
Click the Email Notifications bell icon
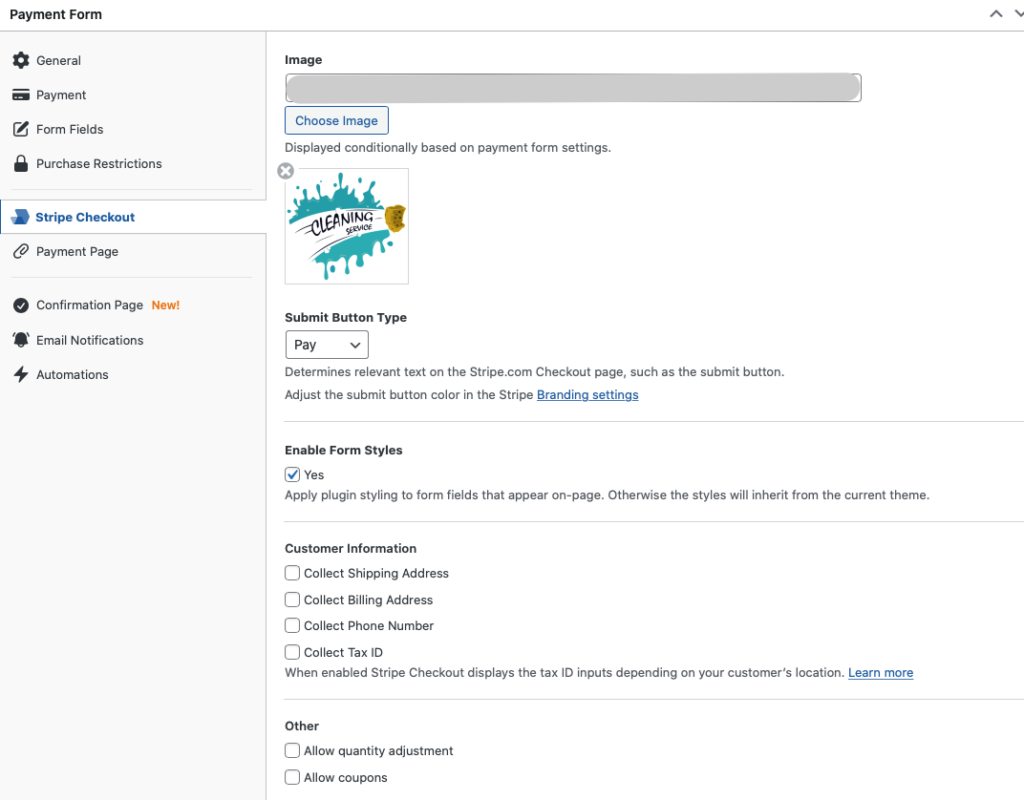coord(20,340)
